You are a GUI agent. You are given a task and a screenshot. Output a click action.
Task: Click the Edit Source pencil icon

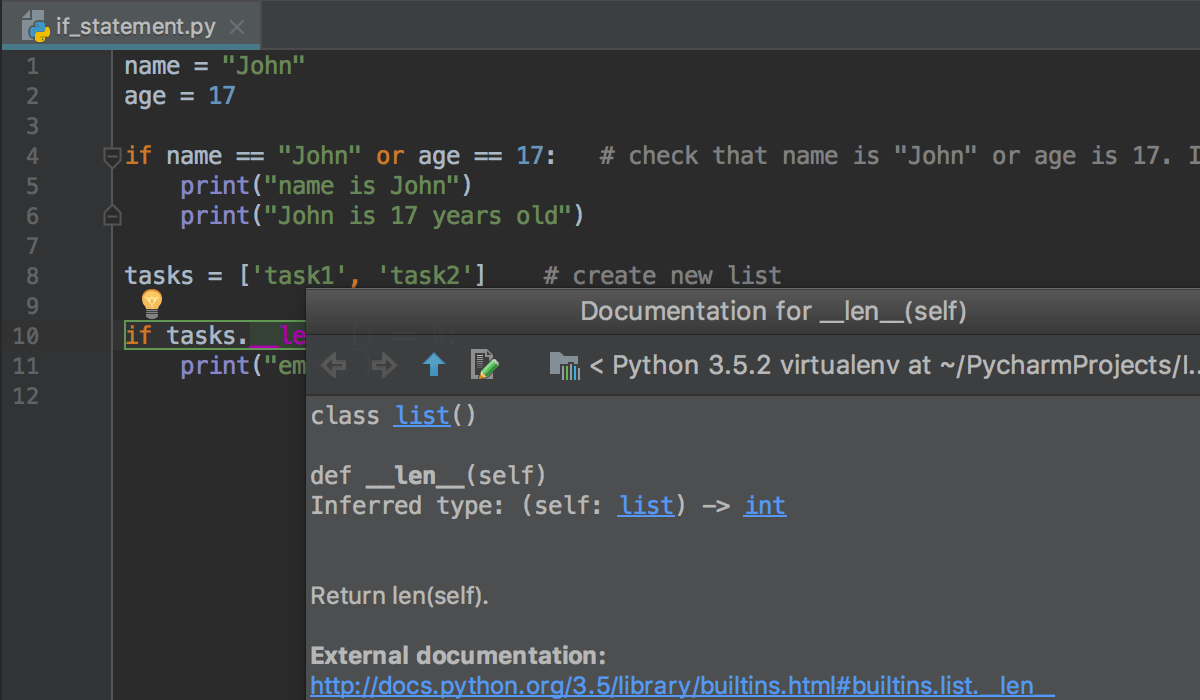484,365
